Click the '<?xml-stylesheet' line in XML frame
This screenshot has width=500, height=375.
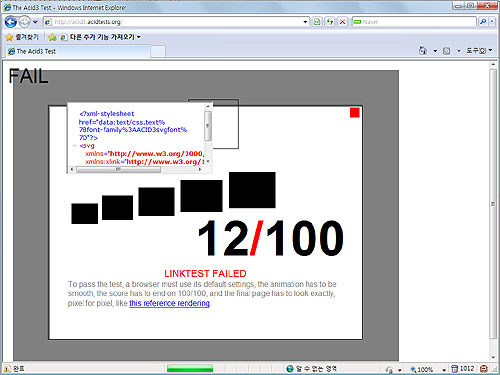coord(107,114)
